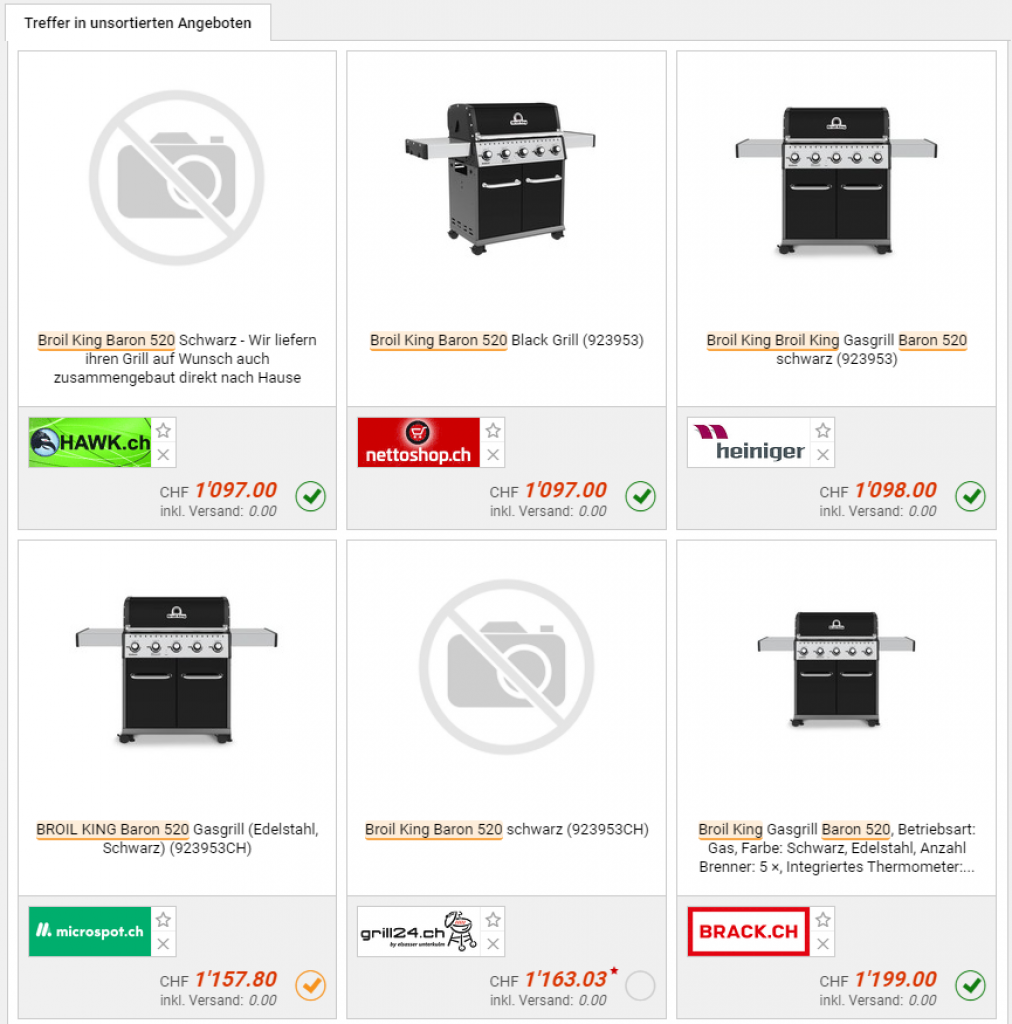Remove the microspot.ch offer using the X icon
Screen dimensions: 1012x1024
[x=163, y=944]
